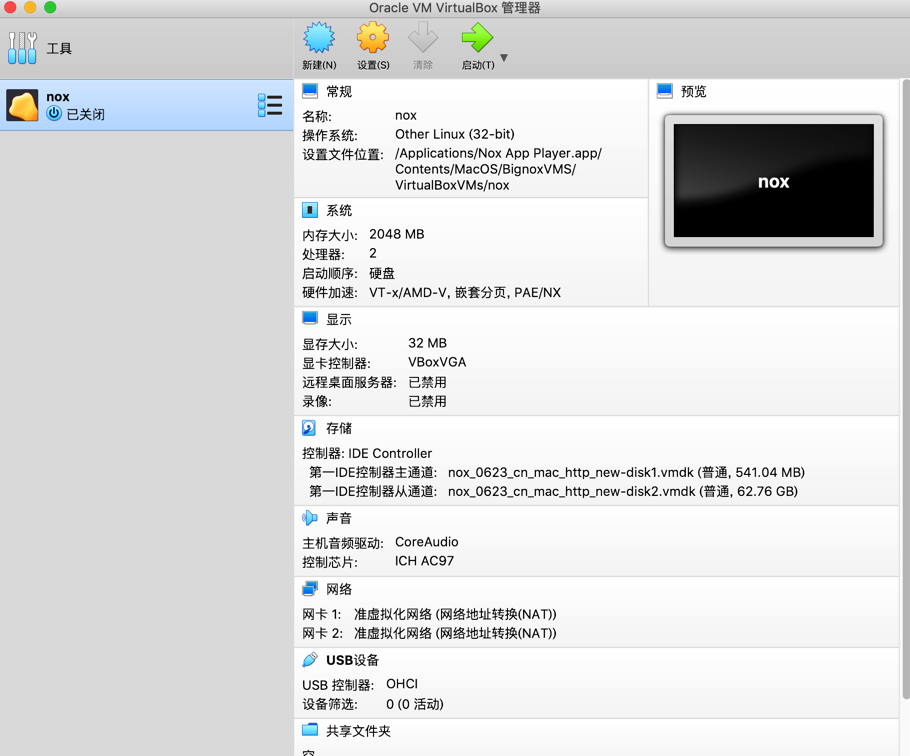This screenshot has height=756, width=910.
Task: Click the 2048 MB memory value
Action: point(396,234)
